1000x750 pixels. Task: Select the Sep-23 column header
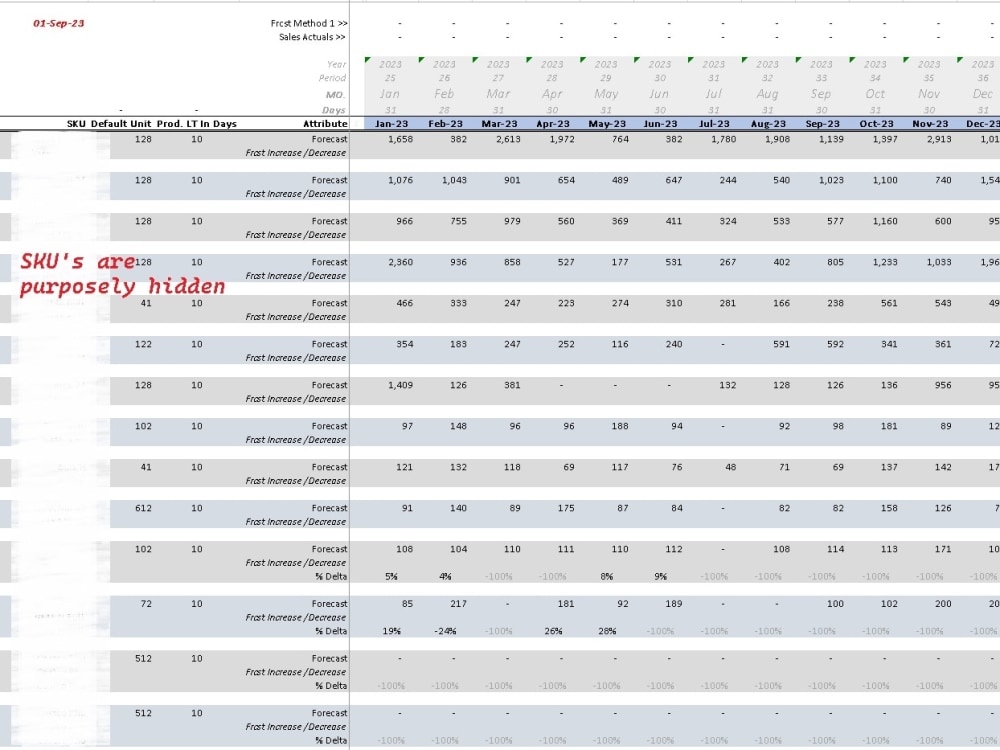(822, 124)
